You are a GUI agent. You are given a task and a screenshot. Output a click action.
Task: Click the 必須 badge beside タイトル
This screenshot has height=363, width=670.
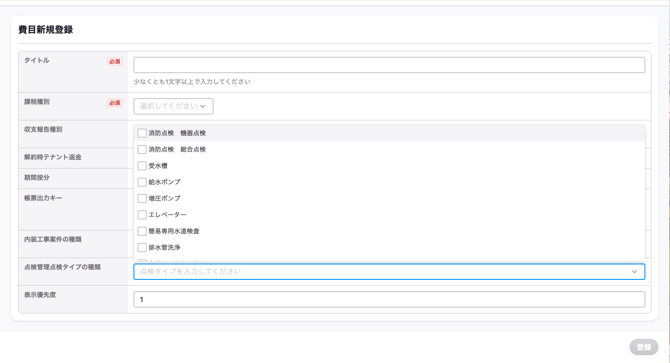tap(115, 61)
